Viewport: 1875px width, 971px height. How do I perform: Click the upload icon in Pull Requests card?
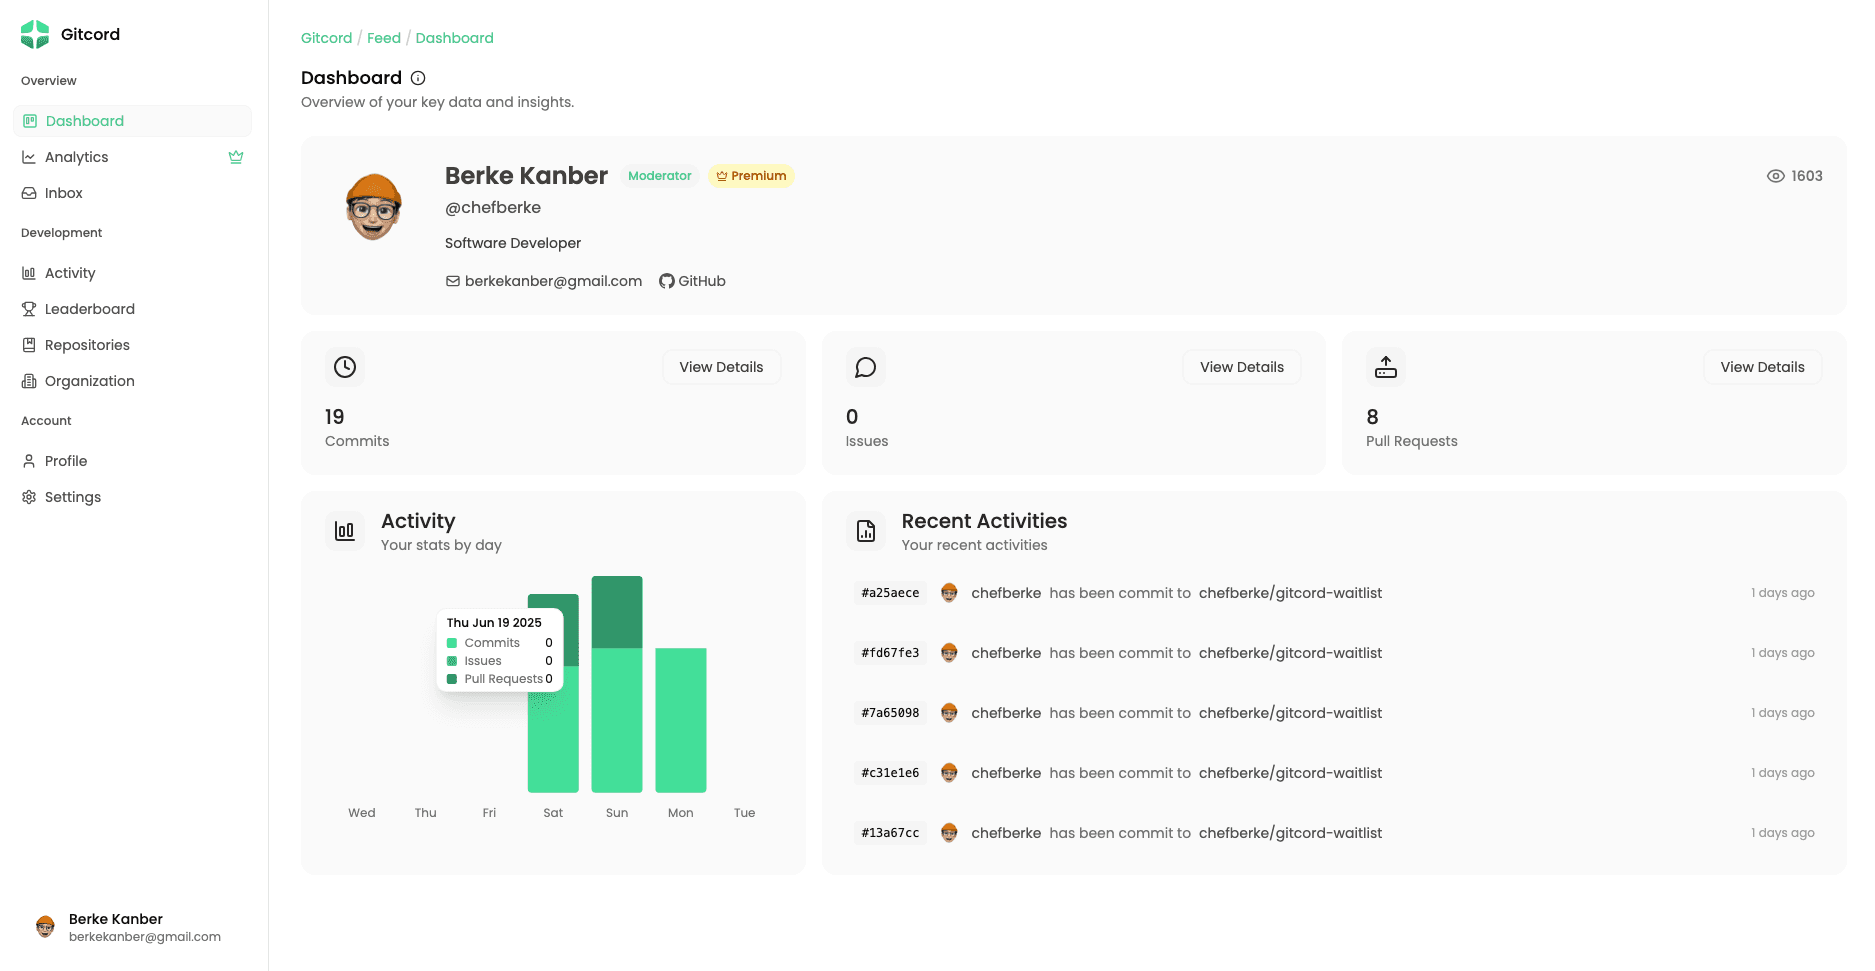1385,367
